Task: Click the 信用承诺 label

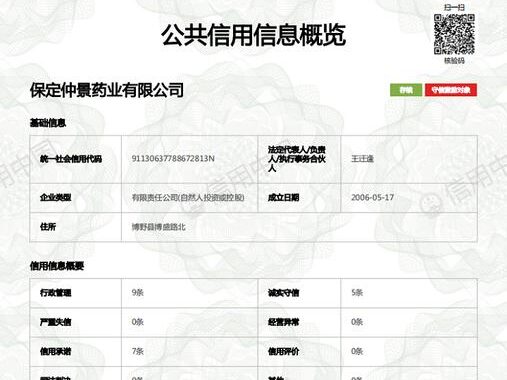Action: [55, 352]
